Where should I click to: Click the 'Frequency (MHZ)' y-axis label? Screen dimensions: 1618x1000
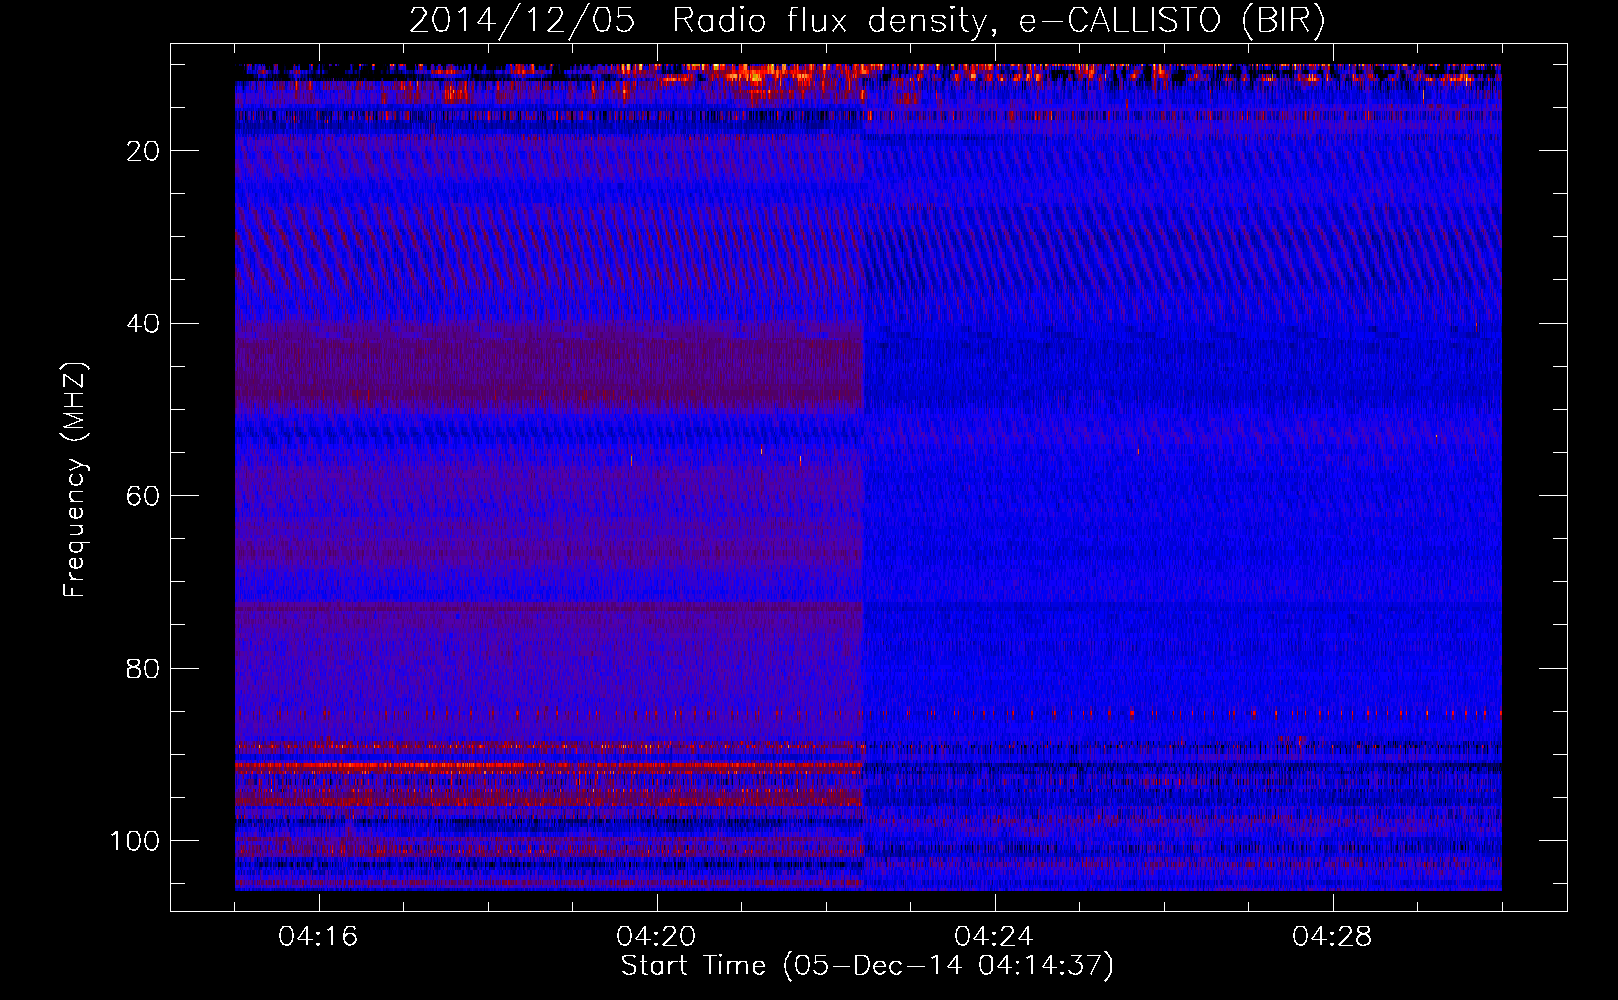75,479
